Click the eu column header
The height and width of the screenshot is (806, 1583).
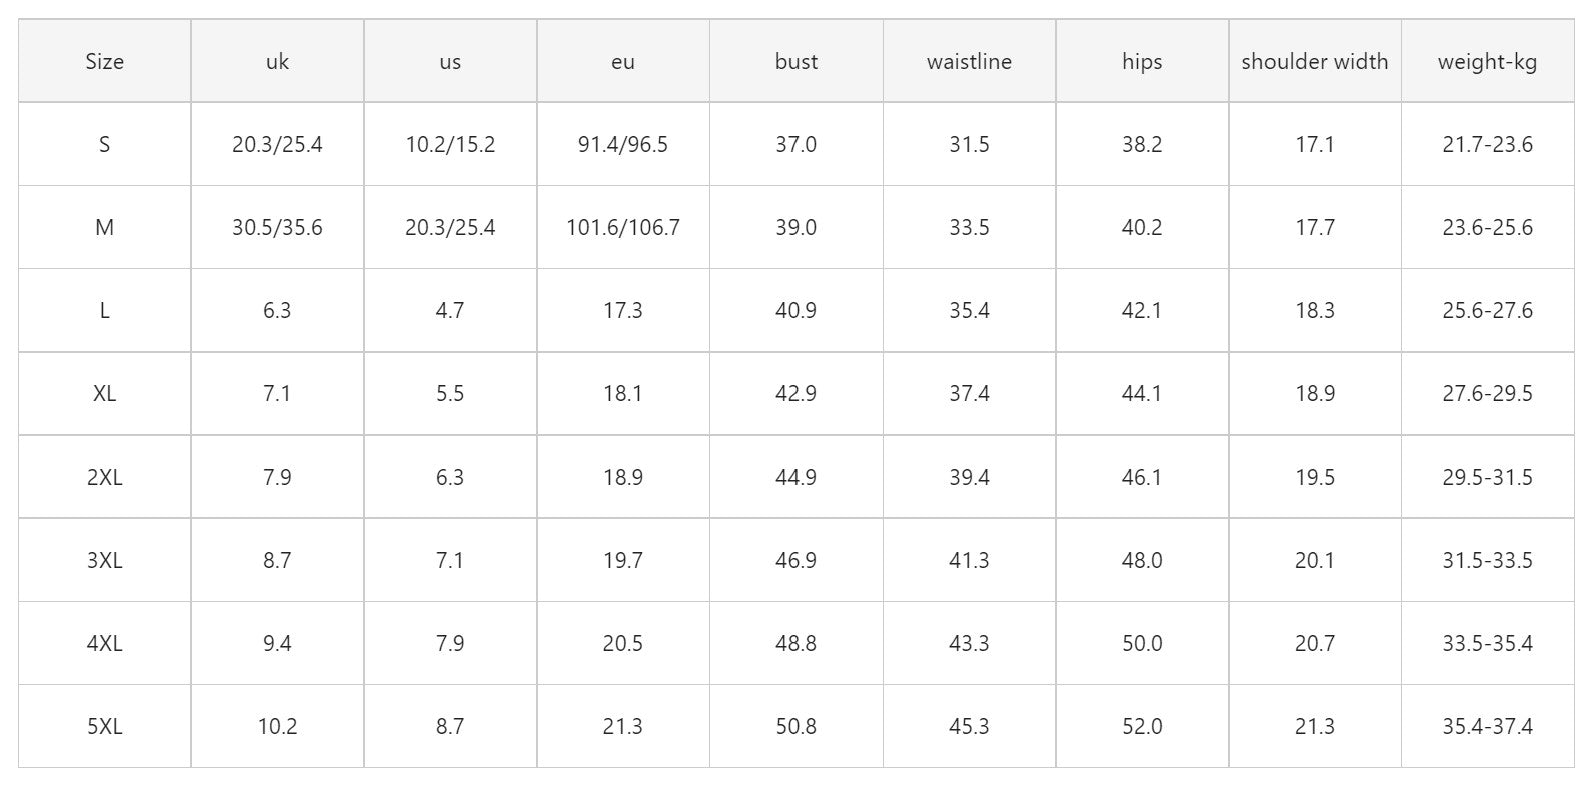tap(623, 62)
